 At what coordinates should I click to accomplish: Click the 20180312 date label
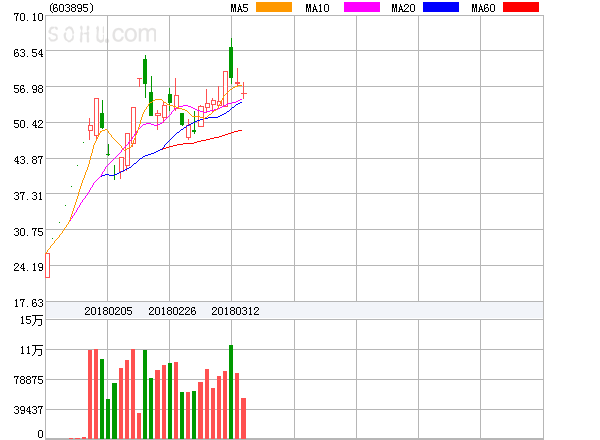(x=235, y=311)
